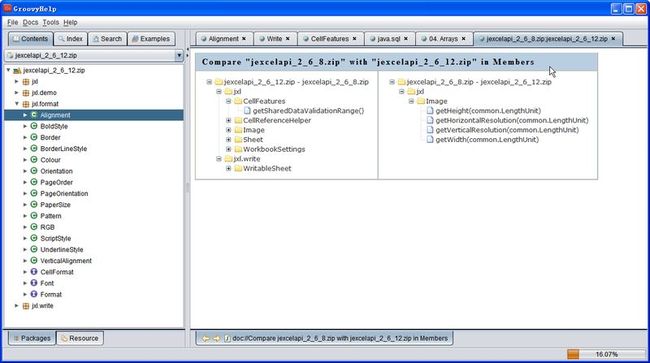This screenshot has width=650, height=363.
Task: Click the jxl.demo package icon
Action: pyautogui.click(x=26, y=93)
